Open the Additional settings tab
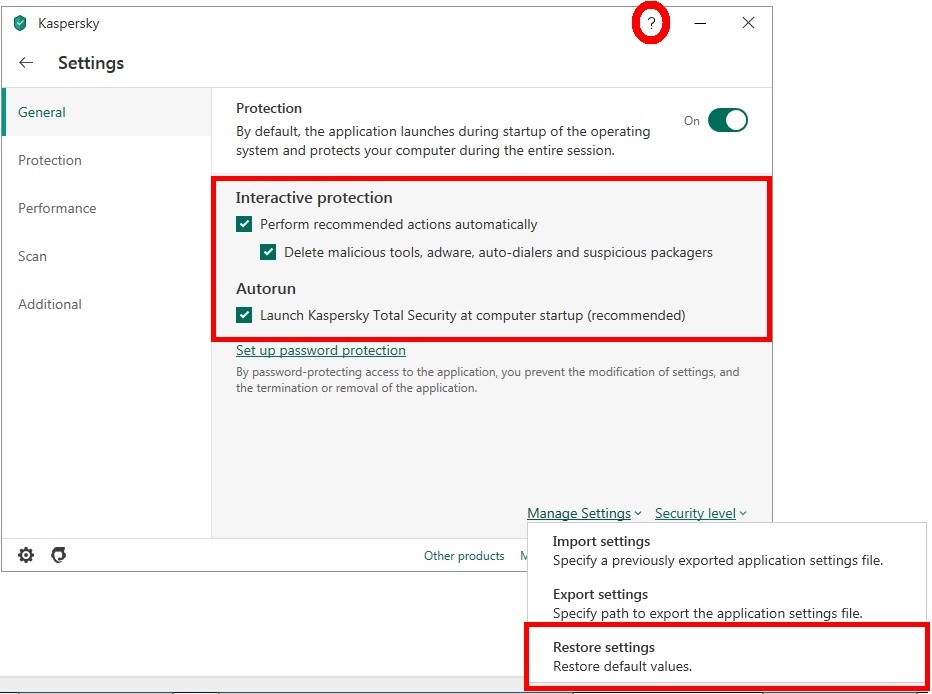This screenshot has height=694, width=932. tap(106, 304)
